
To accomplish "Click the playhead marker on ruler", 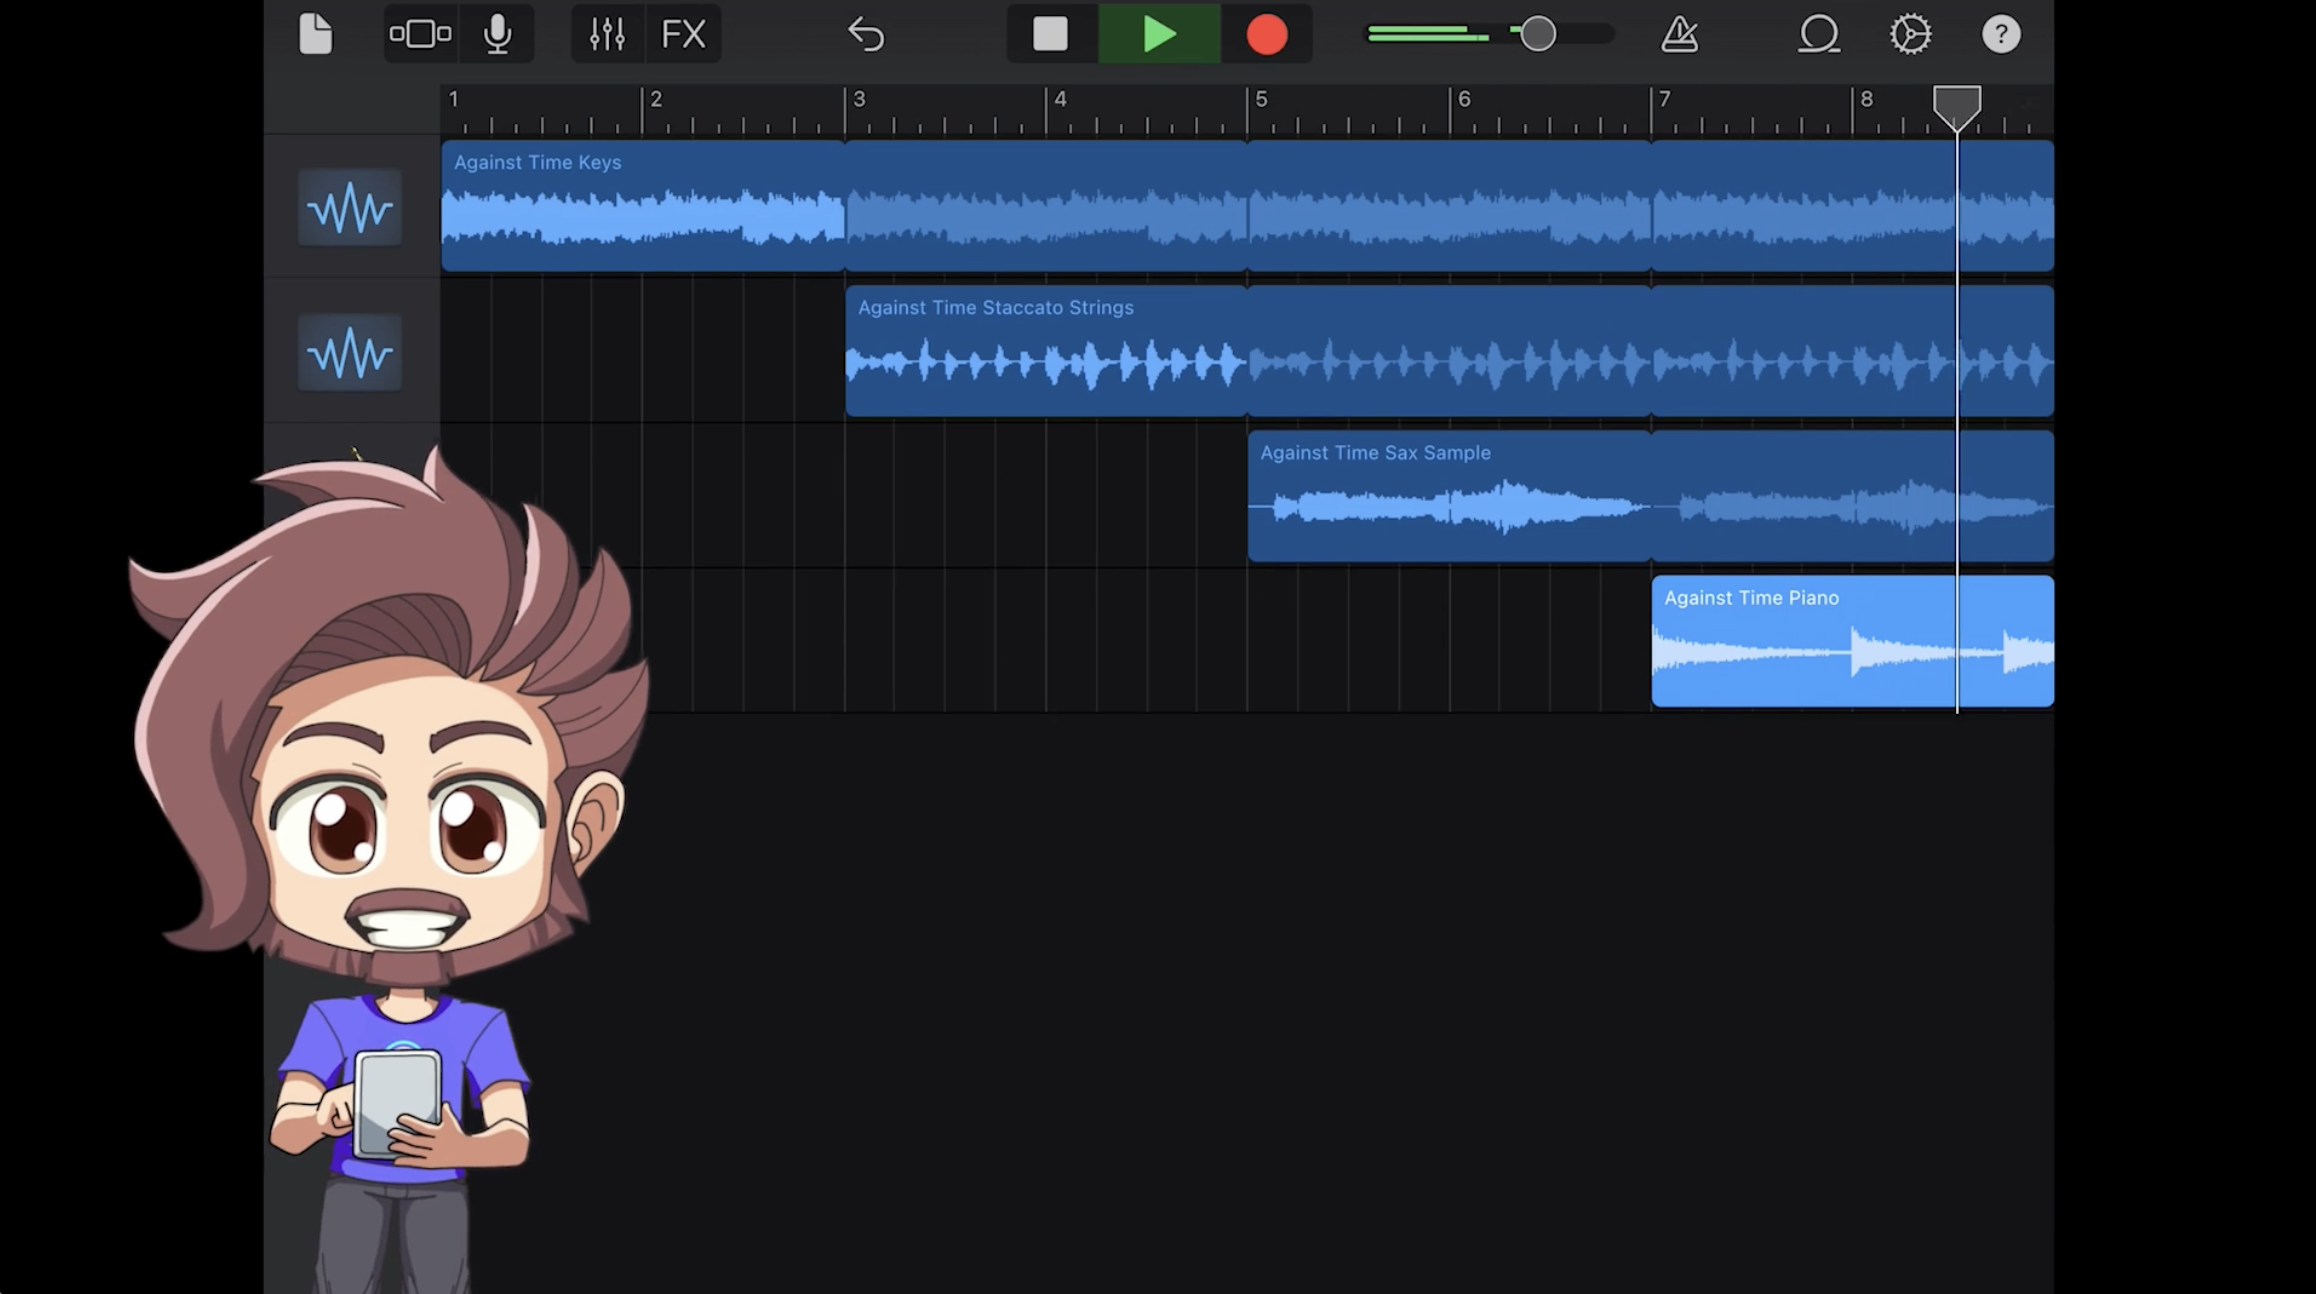I will pyautogui.click(x=1956, y=105).
